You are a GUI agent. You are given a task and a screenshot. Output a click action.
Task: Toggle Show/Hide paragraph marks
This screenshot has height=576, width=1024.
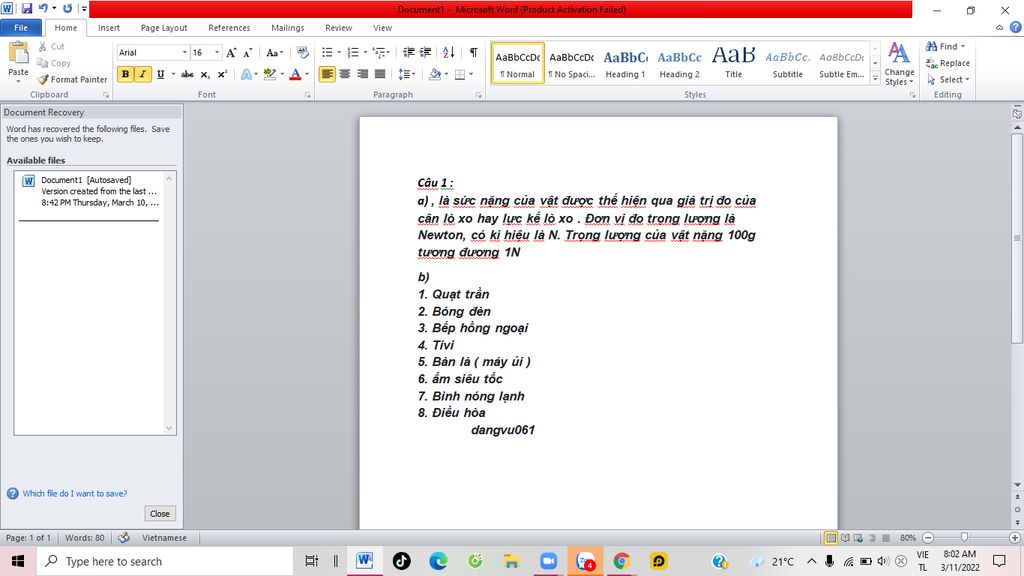point(473,52)
